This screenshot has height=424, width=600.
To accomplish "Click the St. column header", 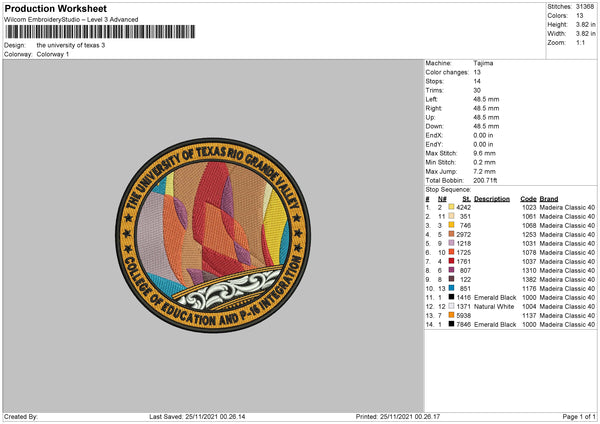I will (x=466, y=199).
